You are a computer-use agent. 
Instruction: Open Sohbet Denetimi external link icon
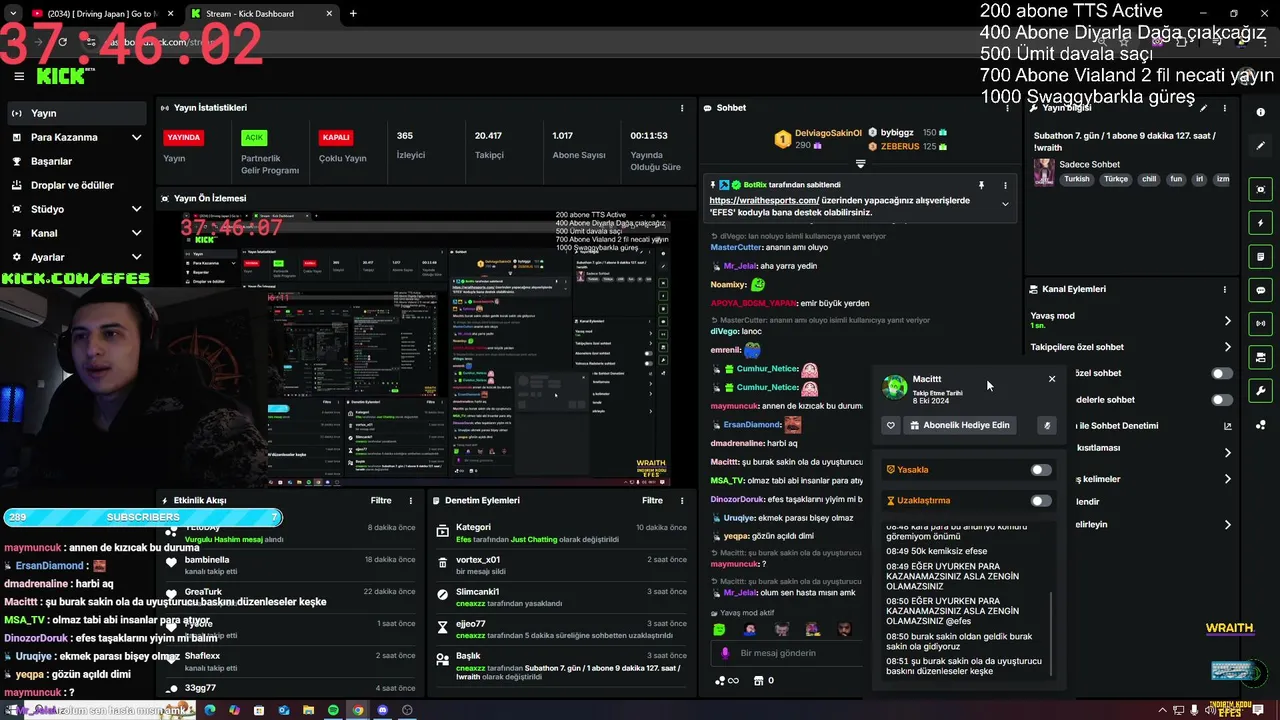(1228, 426)
